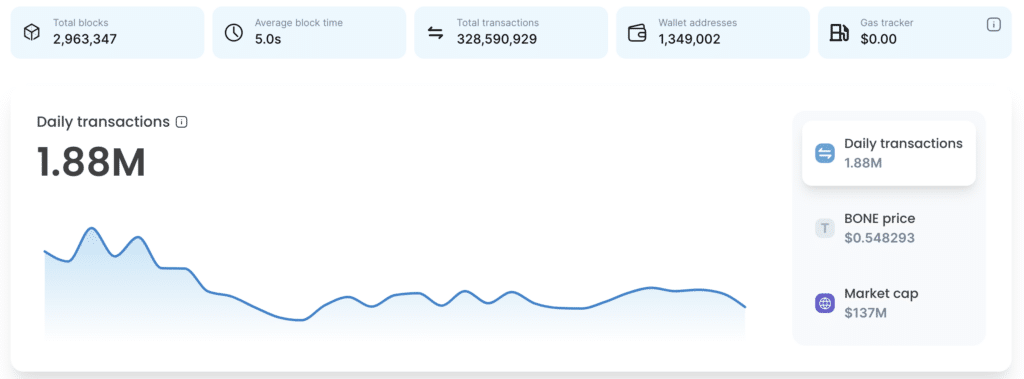
Task: Click the Daily transactions chart heading
Action: click(x=103, y=122)
